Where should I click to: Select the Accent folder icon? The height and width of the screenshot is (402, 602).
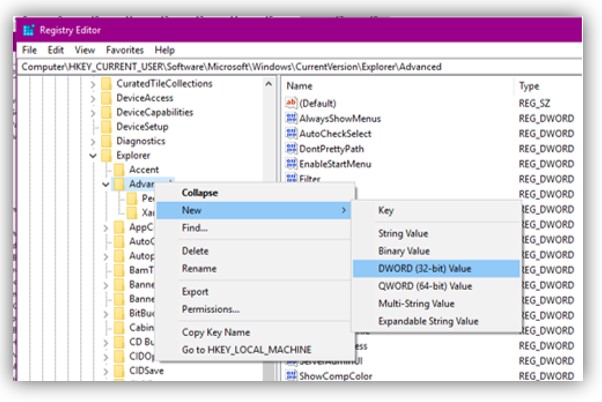click(x=119, y=170)
